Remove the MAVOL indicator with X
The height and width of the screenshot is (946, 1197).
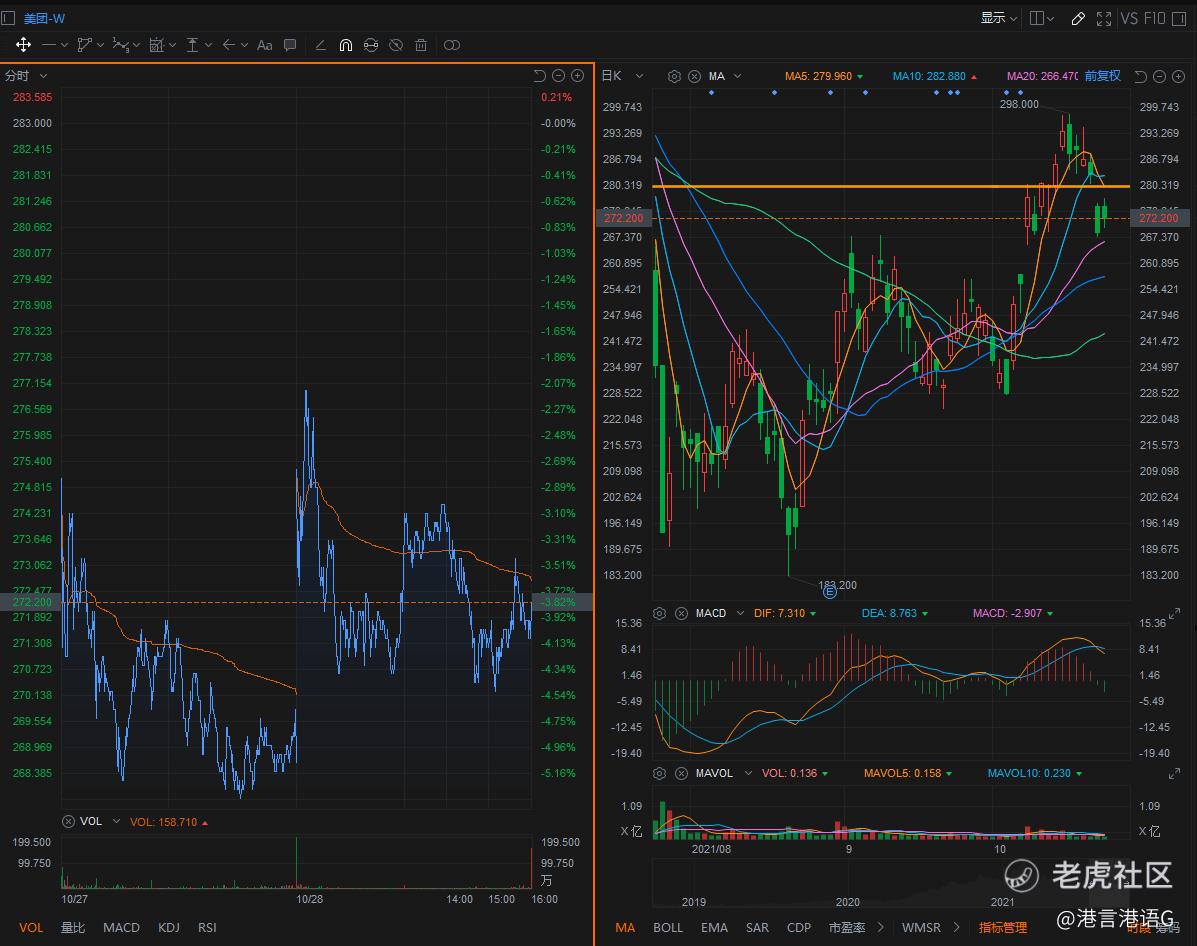tap(681, 773)
